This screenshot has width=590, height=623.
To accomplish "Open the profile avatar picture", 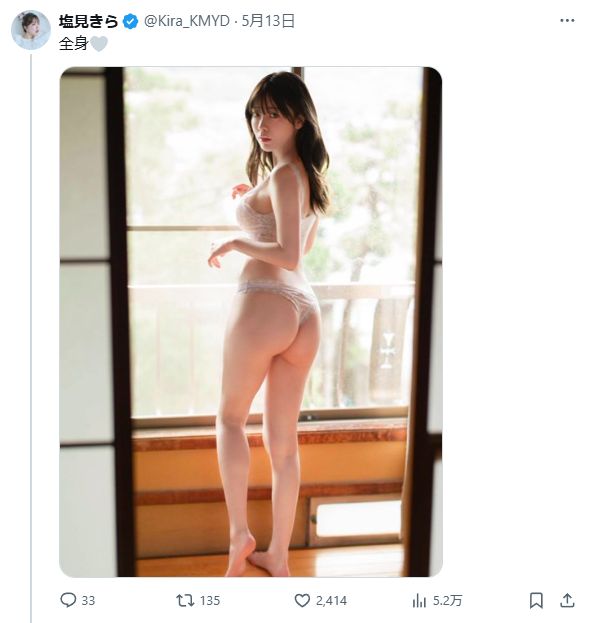I will pos(31,30).
